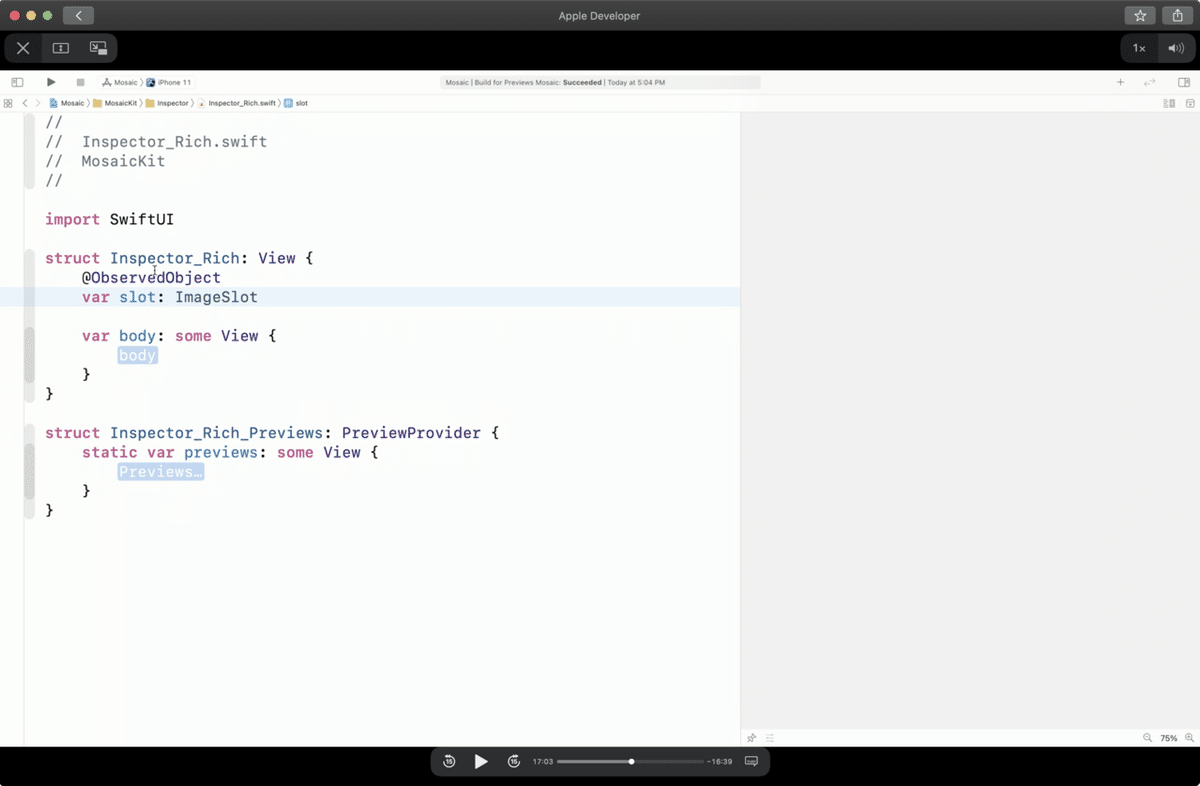Close the video player overlay
This screenshot has width=1200, height=786.
[23, 48]
